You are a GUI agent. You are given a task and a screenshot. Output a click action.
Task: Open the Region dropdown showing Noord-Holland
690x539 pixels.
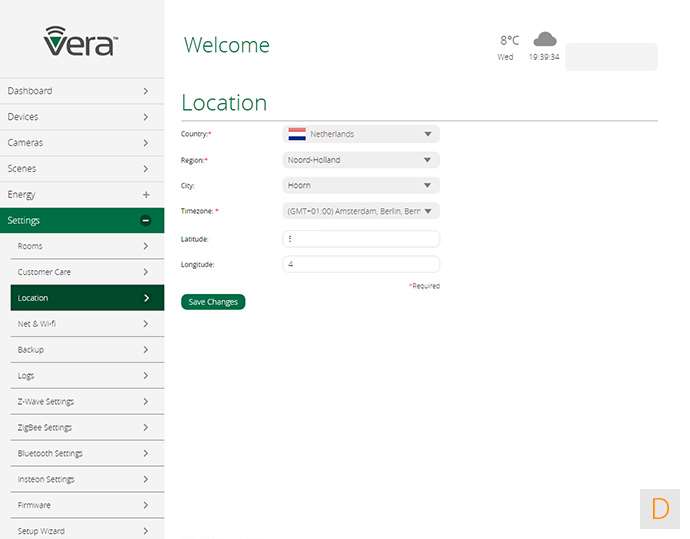[361, 160]
